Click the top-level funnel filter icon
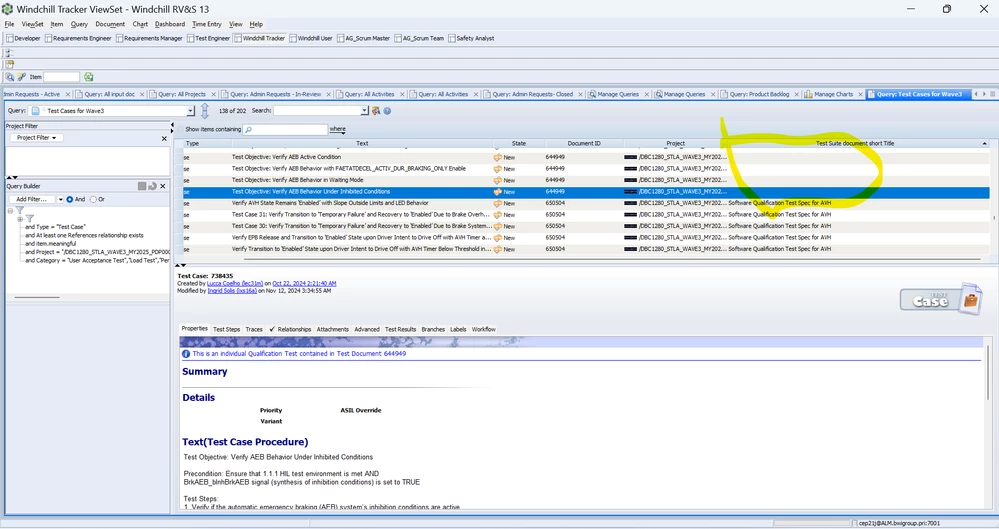 [20, 210]
